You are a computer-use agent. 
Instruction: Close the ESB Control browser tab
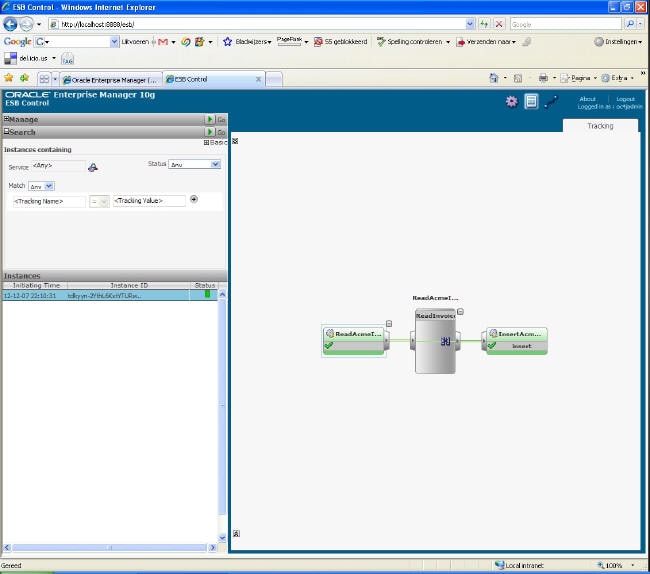click(x=258, y=79)
